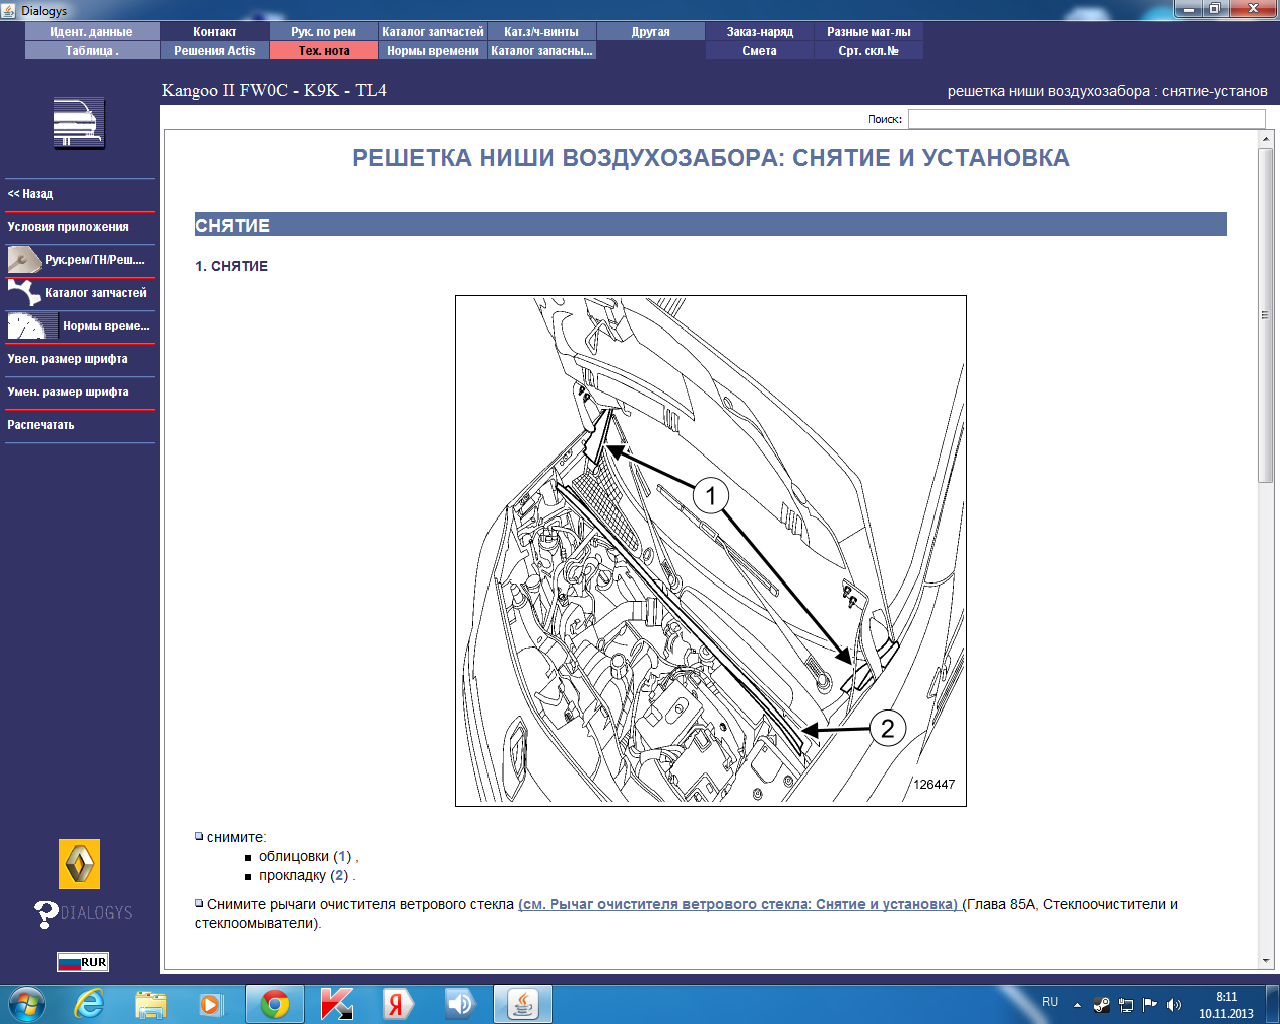Click the system tray volume icon
This screenshot has height=1024, width=1280.
point(1174,1005)
